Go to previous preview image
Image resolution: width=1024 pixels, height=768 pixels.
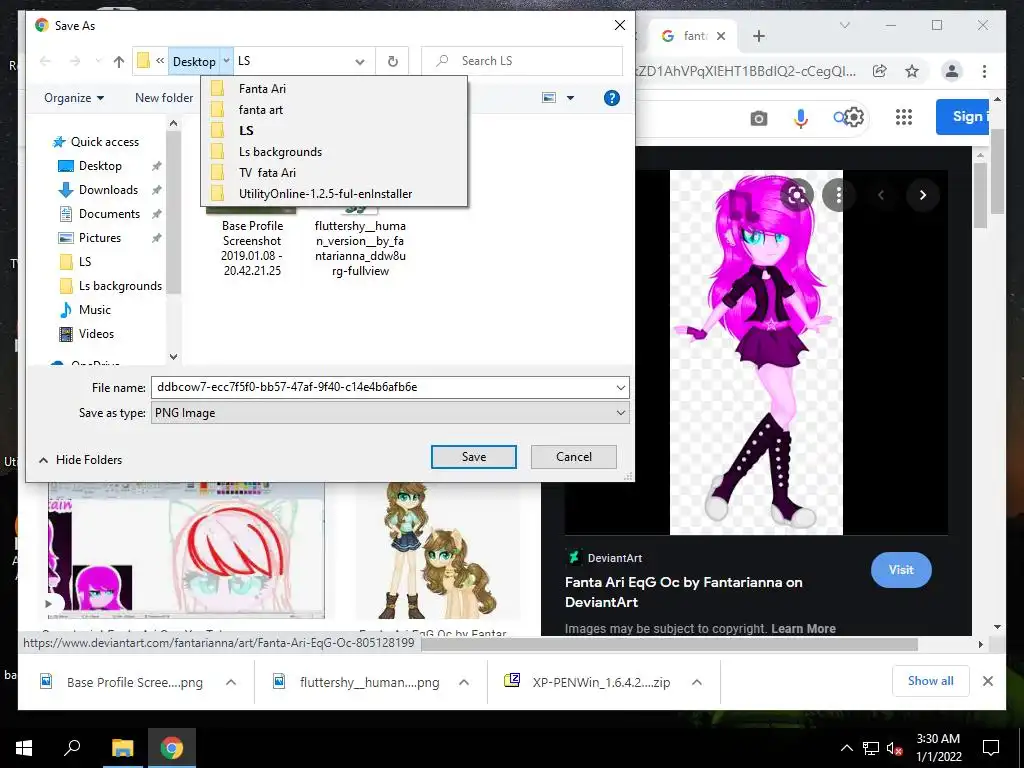[x=880, y=195]
